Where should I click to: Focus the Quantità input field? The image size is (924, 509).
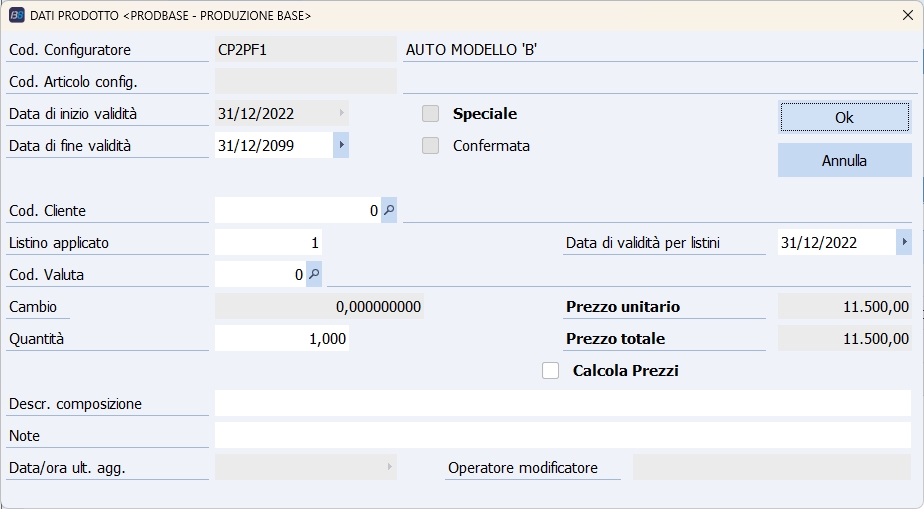coord(281,339)
